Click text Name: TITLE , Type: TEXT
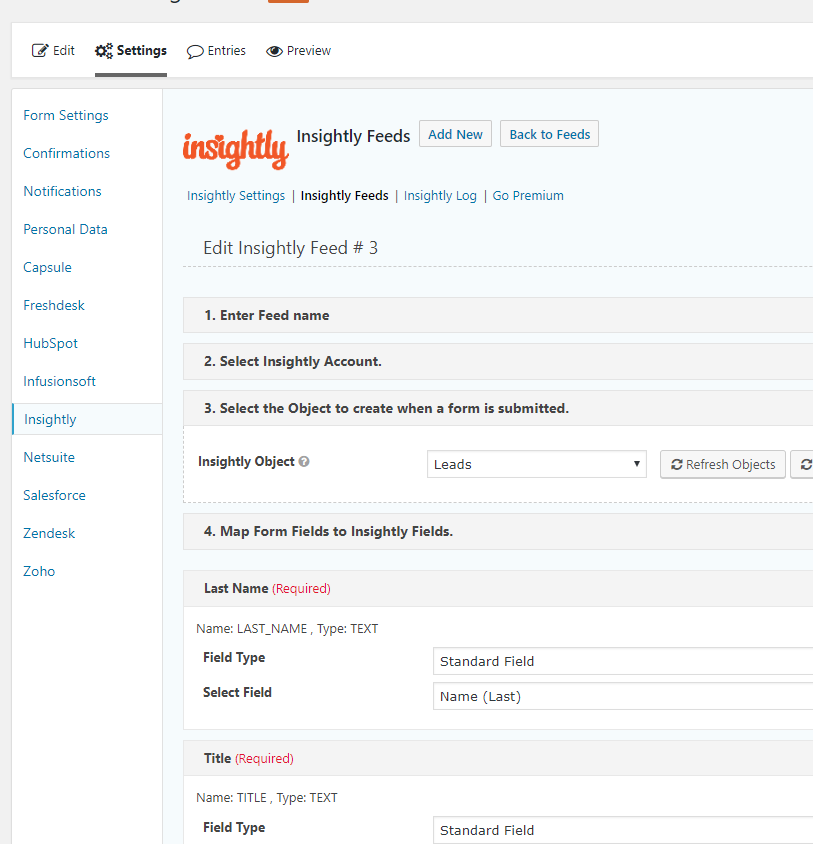 point(267,798)
